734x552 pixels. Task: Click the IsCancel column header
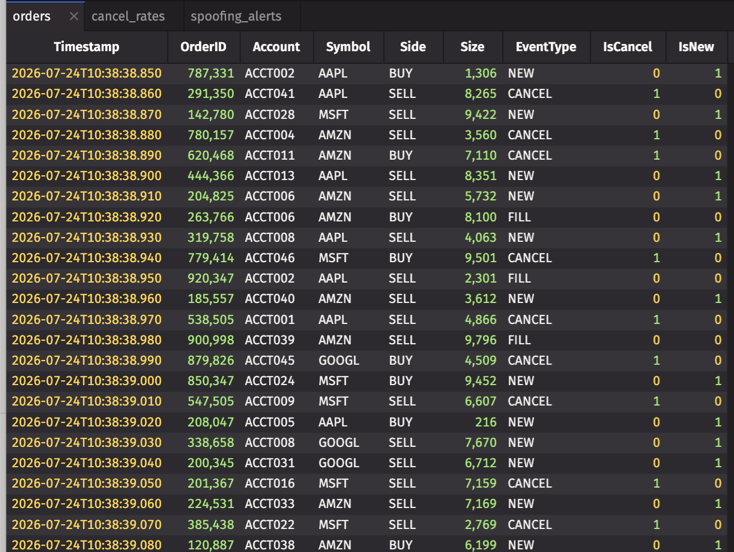[627, 47]
